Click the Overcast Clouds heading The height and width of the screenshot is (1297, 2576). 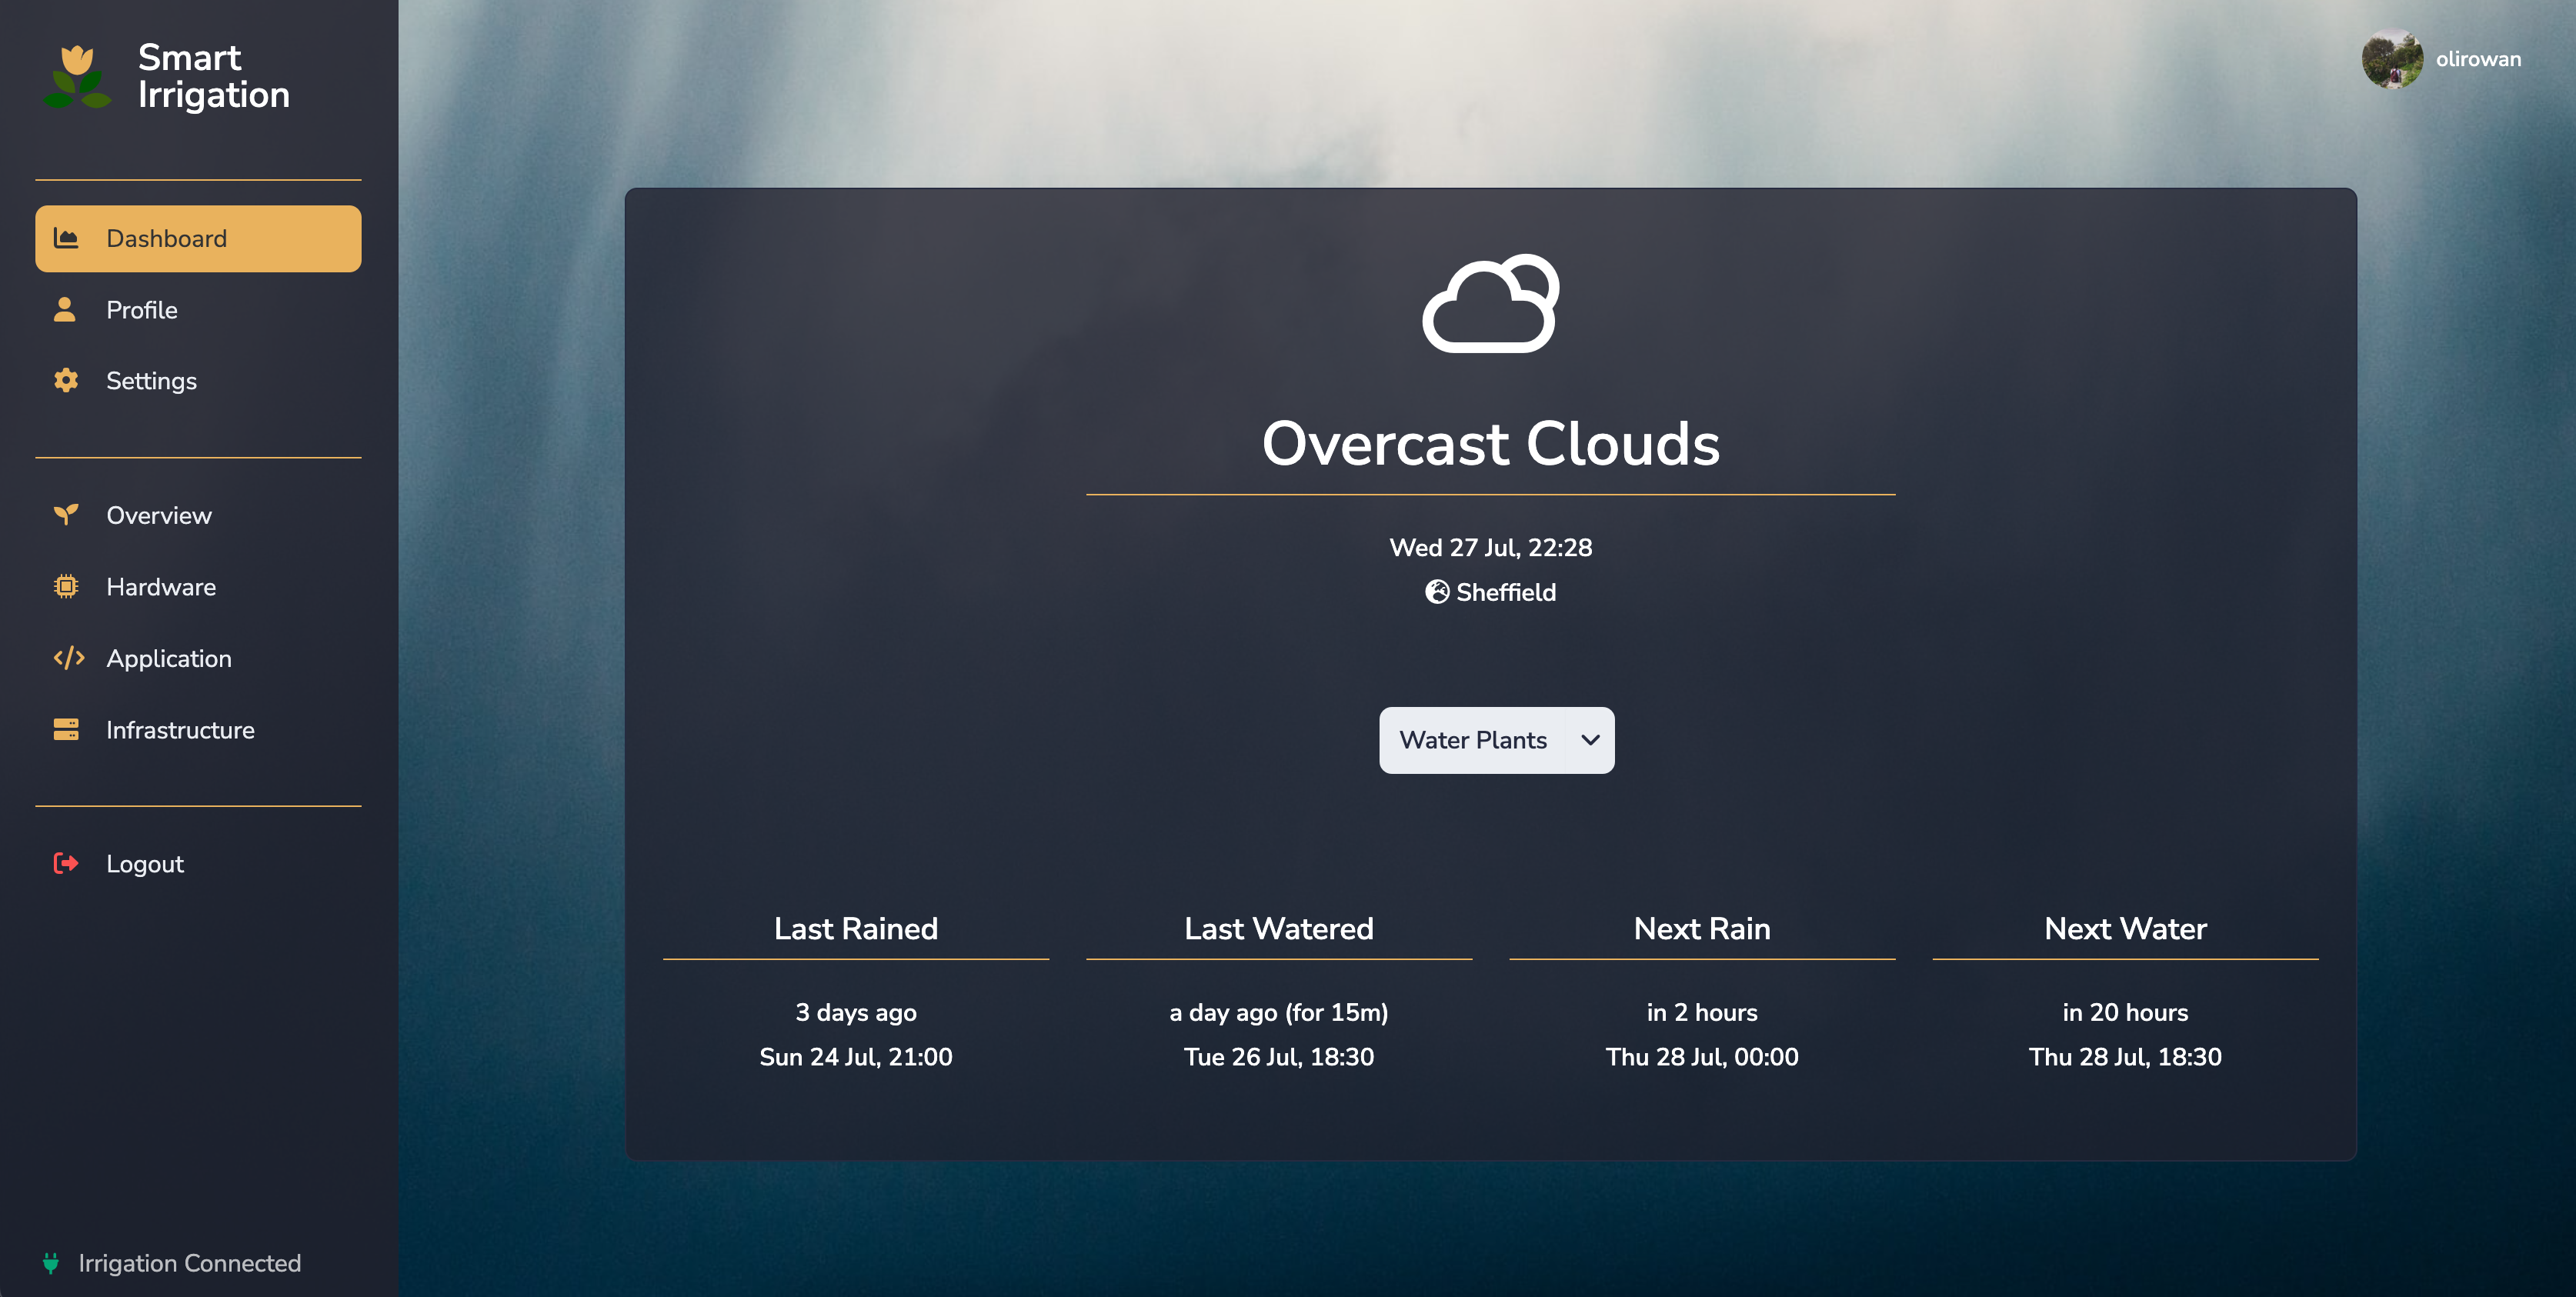point(1490,443)
